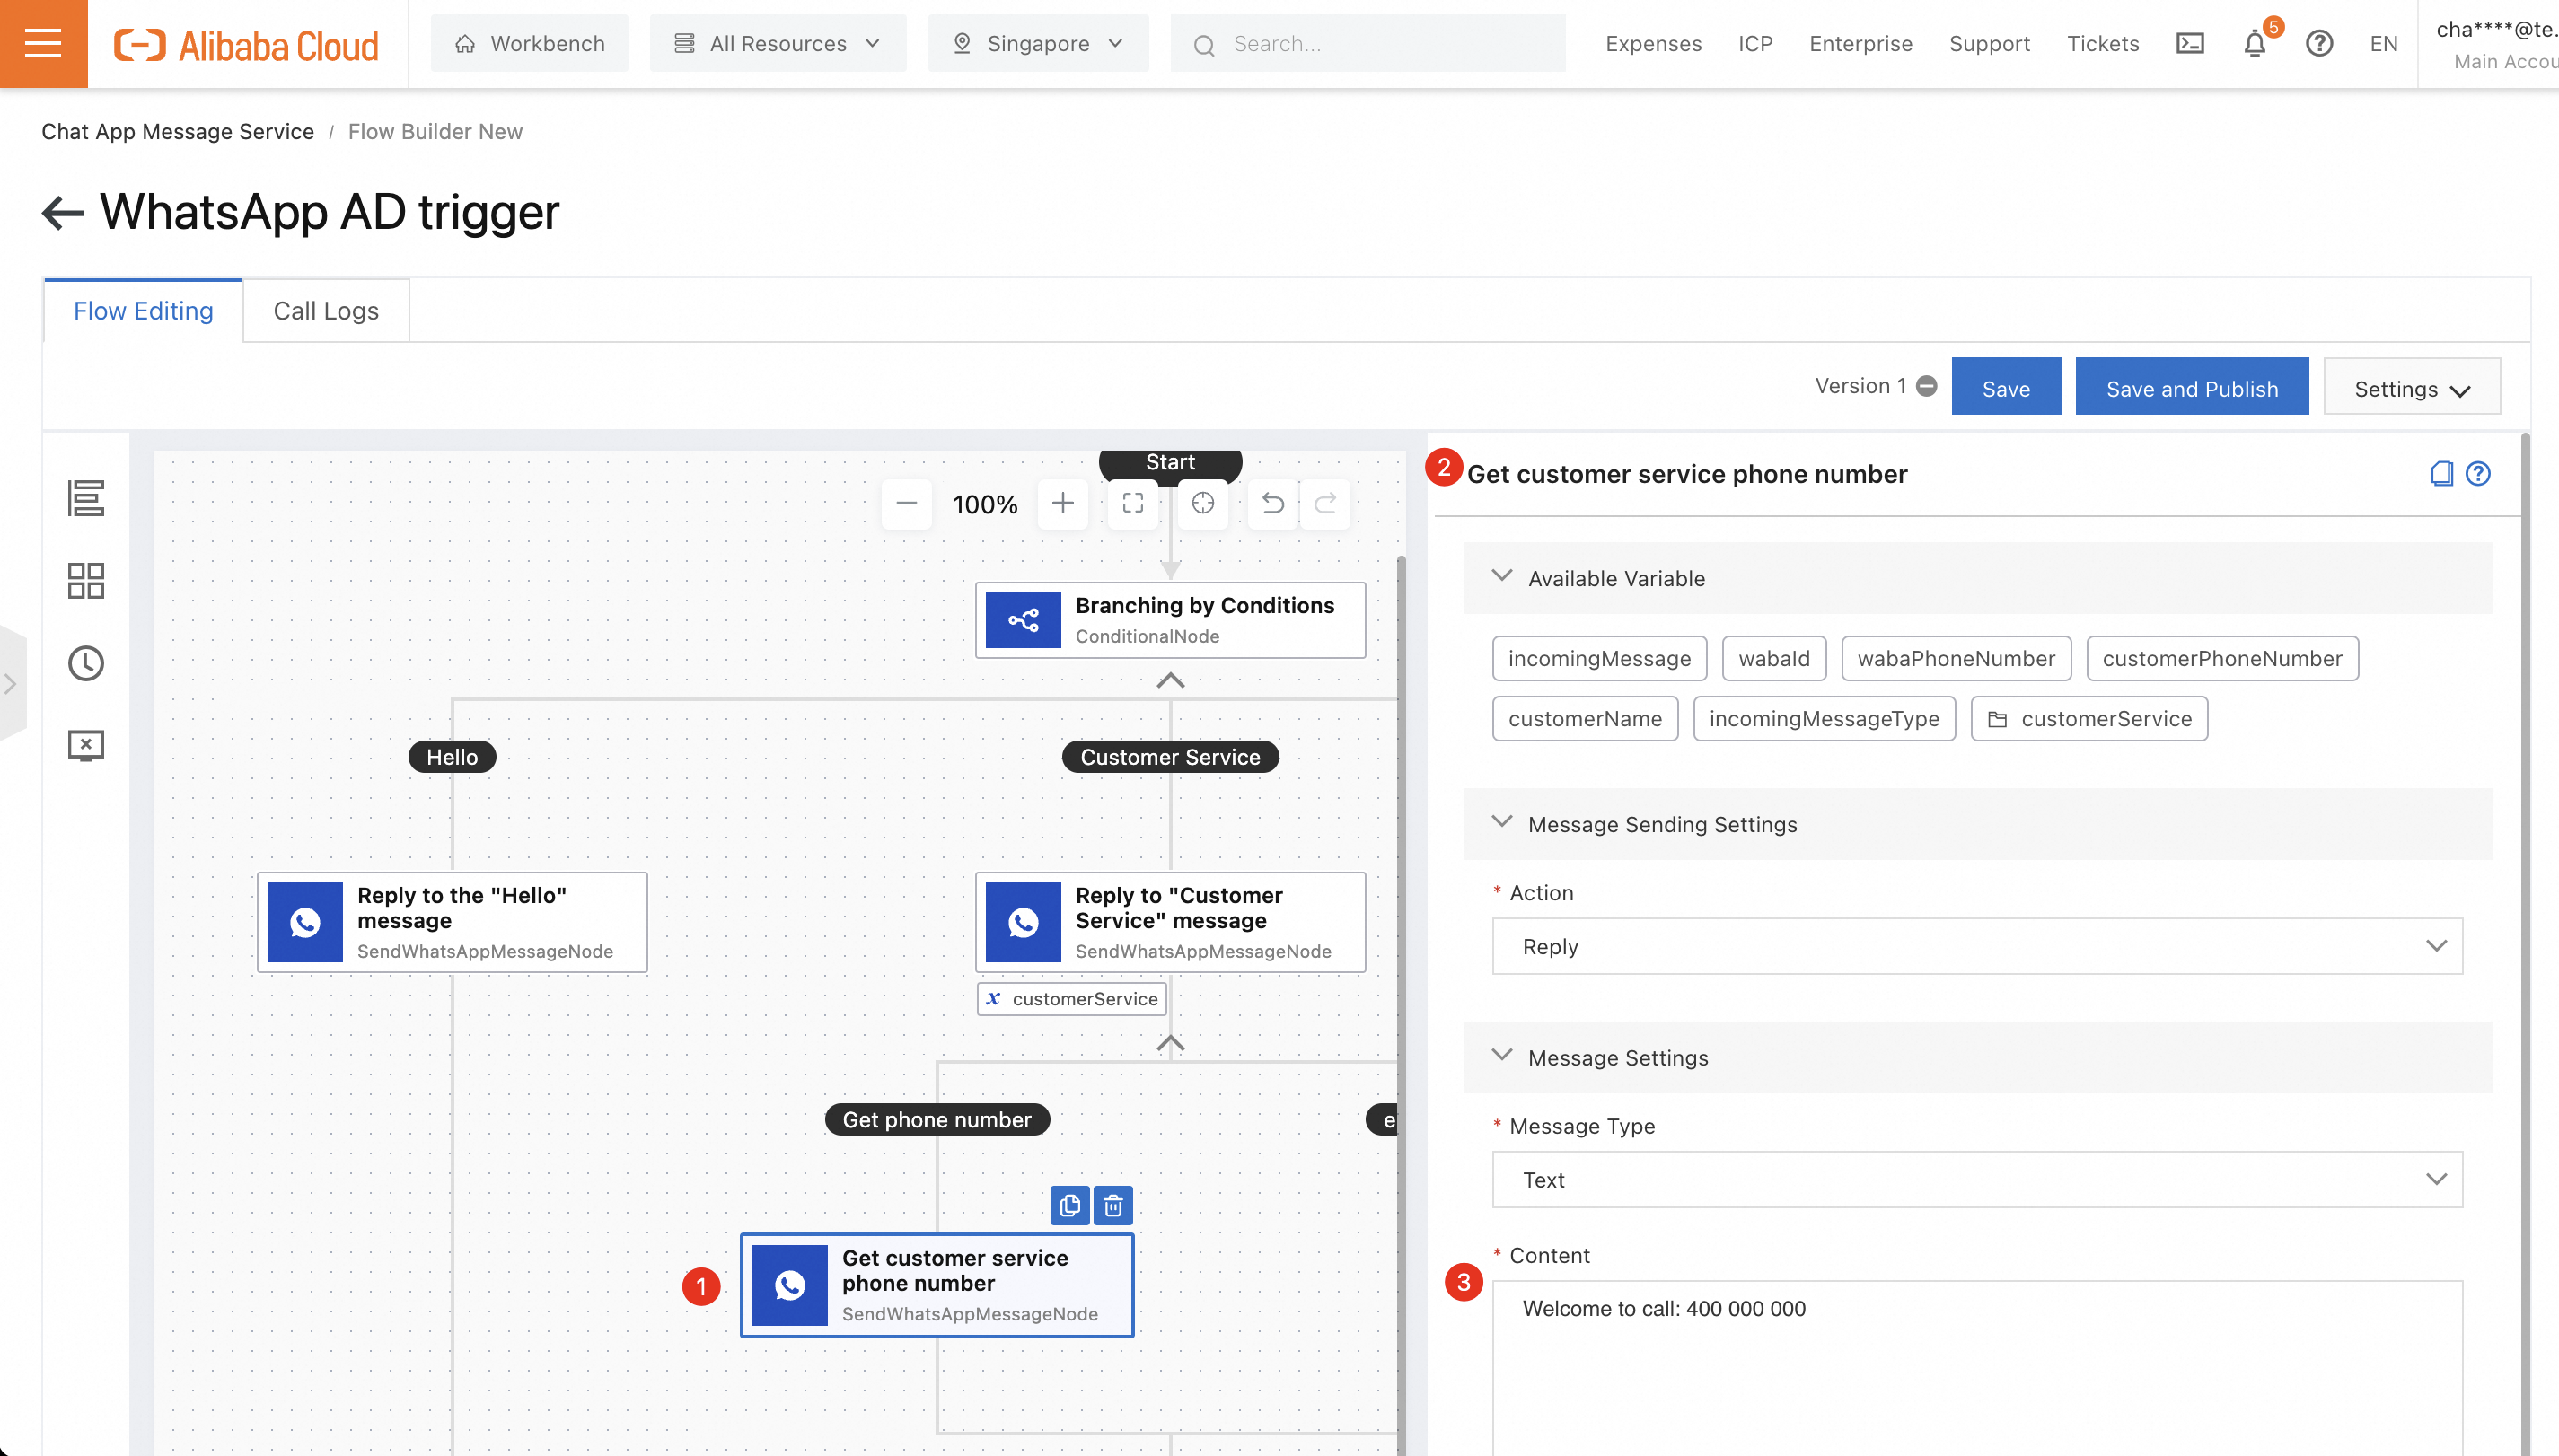Screen dimensions: 2559x1456
Task: Open the component grid icon in sidebar
Action: pos(86,580)
